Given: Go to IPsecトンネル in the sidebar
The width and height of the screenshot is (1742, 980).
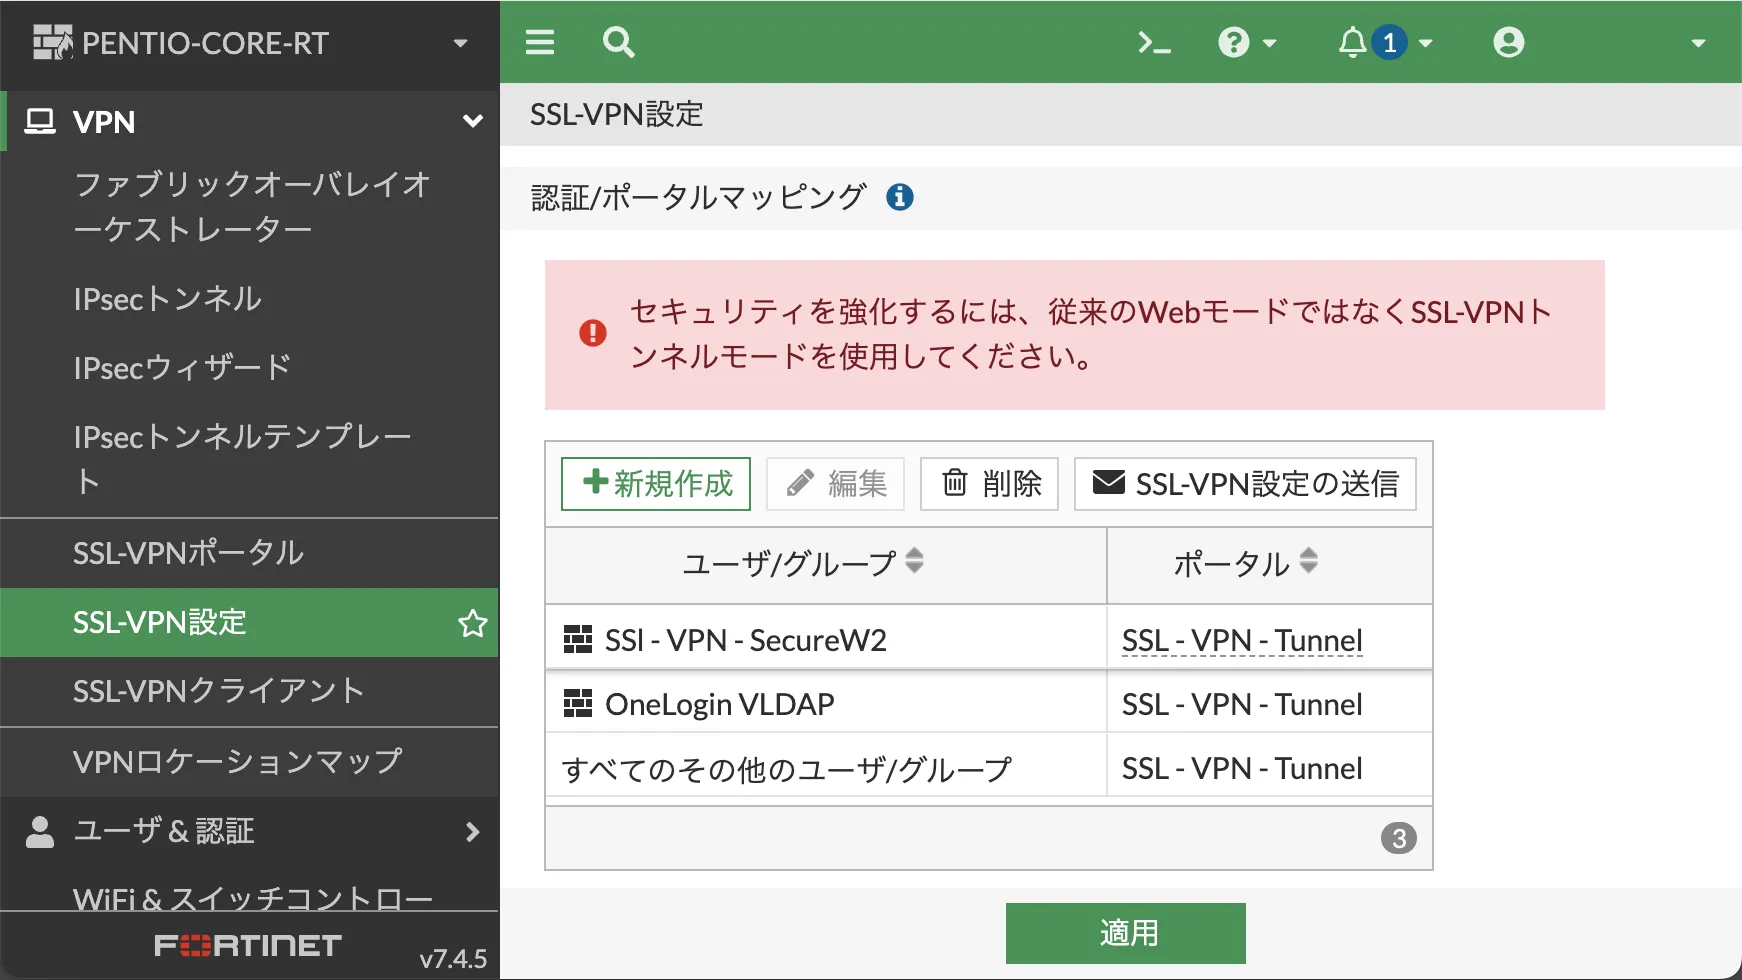Looking at the screenshot, I should (x=167, y=299).
